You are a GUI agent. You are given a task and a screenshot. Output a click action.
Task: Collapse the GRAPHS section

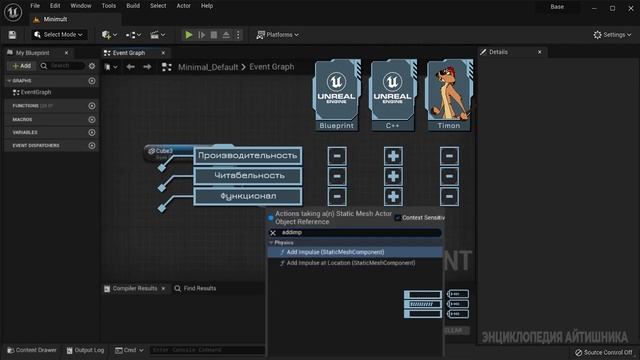click(9, 81)
